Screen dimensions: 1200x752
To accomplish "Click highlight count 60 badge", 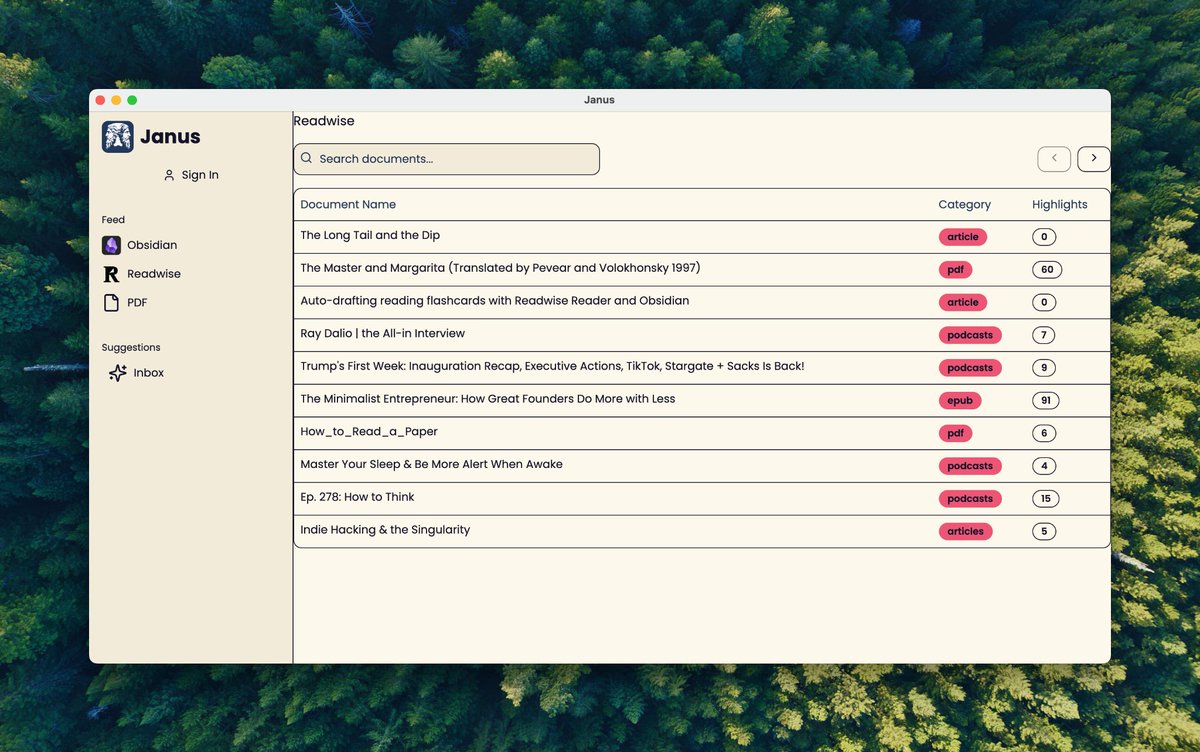I will (x=1047, y=270).
